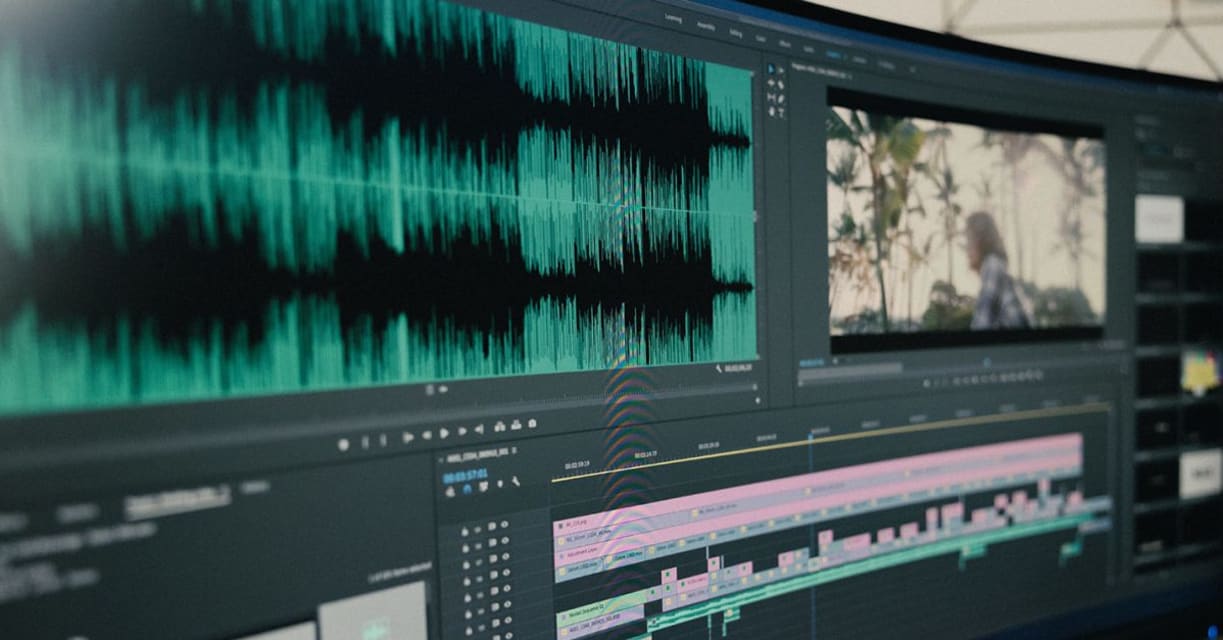Click the blue playhead on the timeline ruler
The height and width of the screenshot is (640, 1223).
coord(810,436)
